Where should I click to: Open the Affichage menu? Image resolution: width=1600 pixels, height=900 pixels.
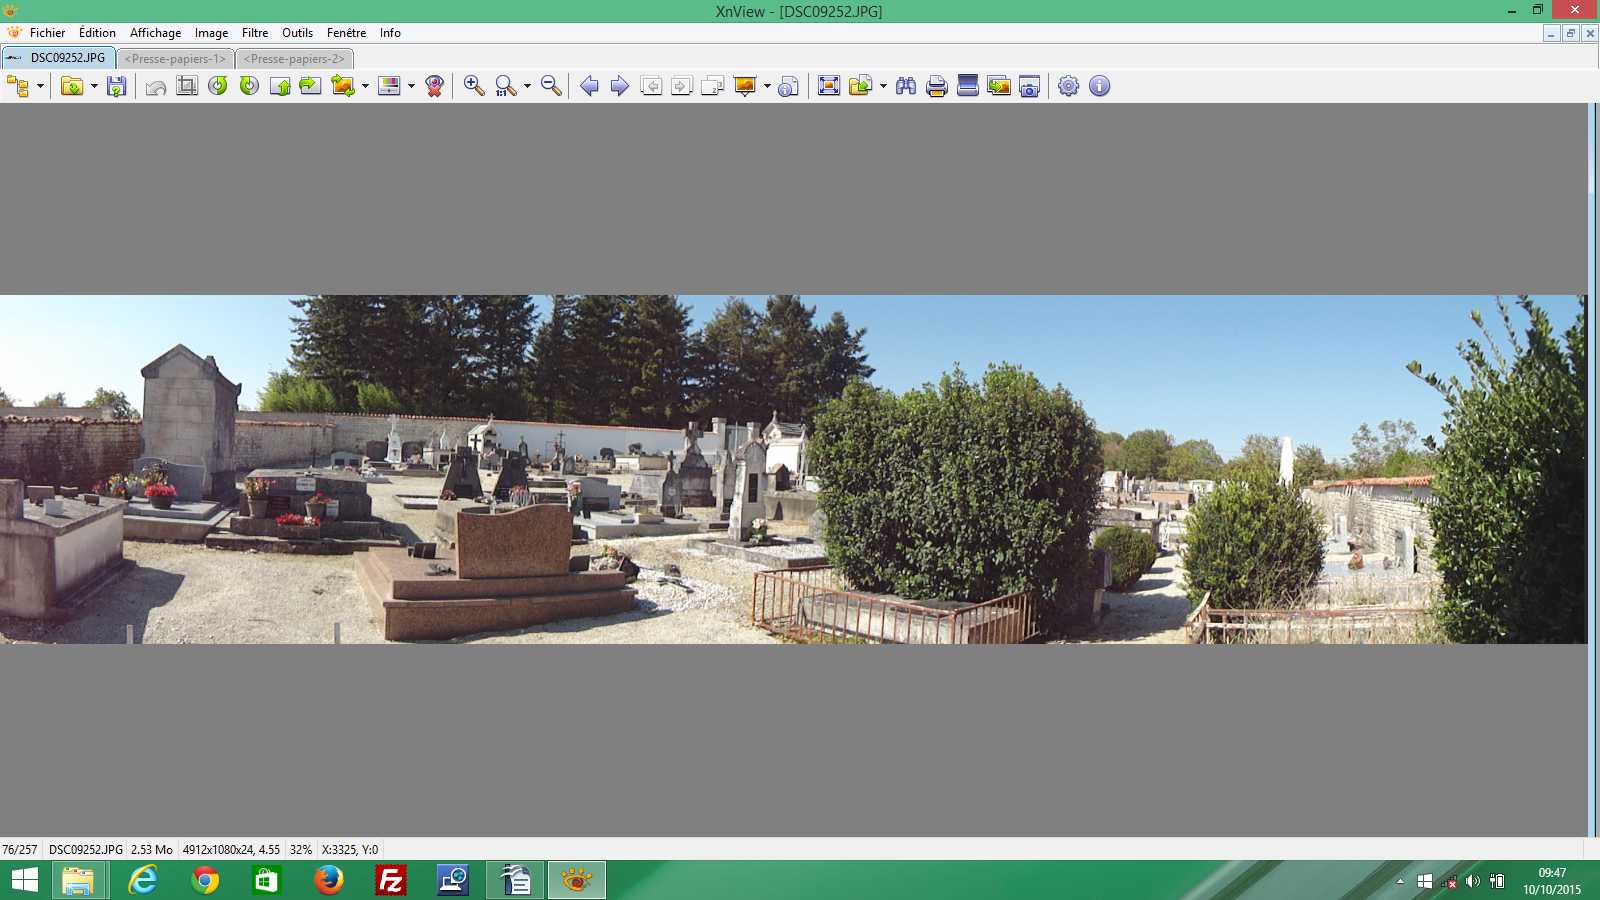tap(155, 33)
